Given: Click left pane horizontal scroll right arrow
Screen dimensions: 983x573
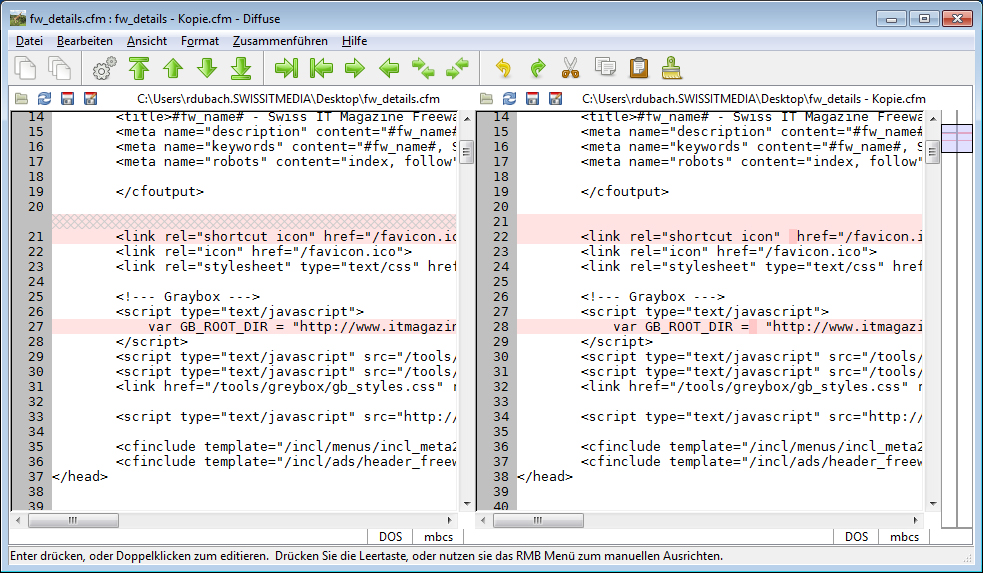Looking at the screenshot, I should 449,520.
